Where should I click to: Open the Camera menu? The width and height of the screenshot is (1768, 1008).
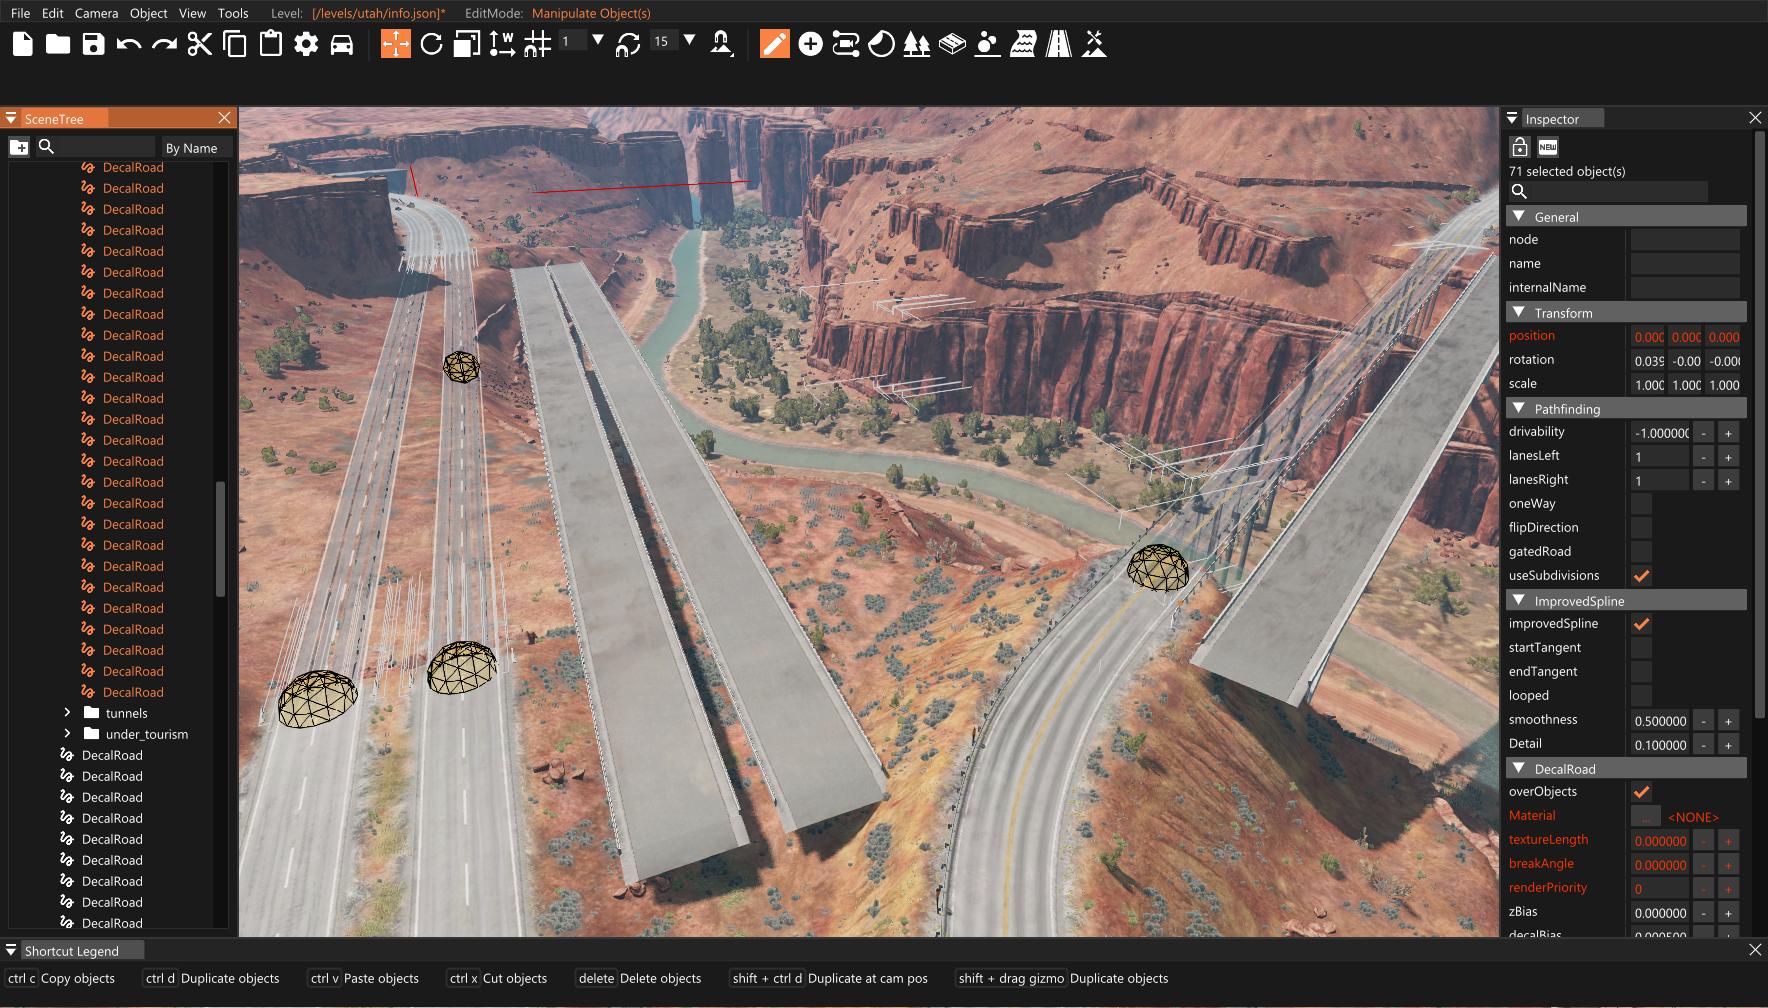pyautogui.click(x=96, y=13)
